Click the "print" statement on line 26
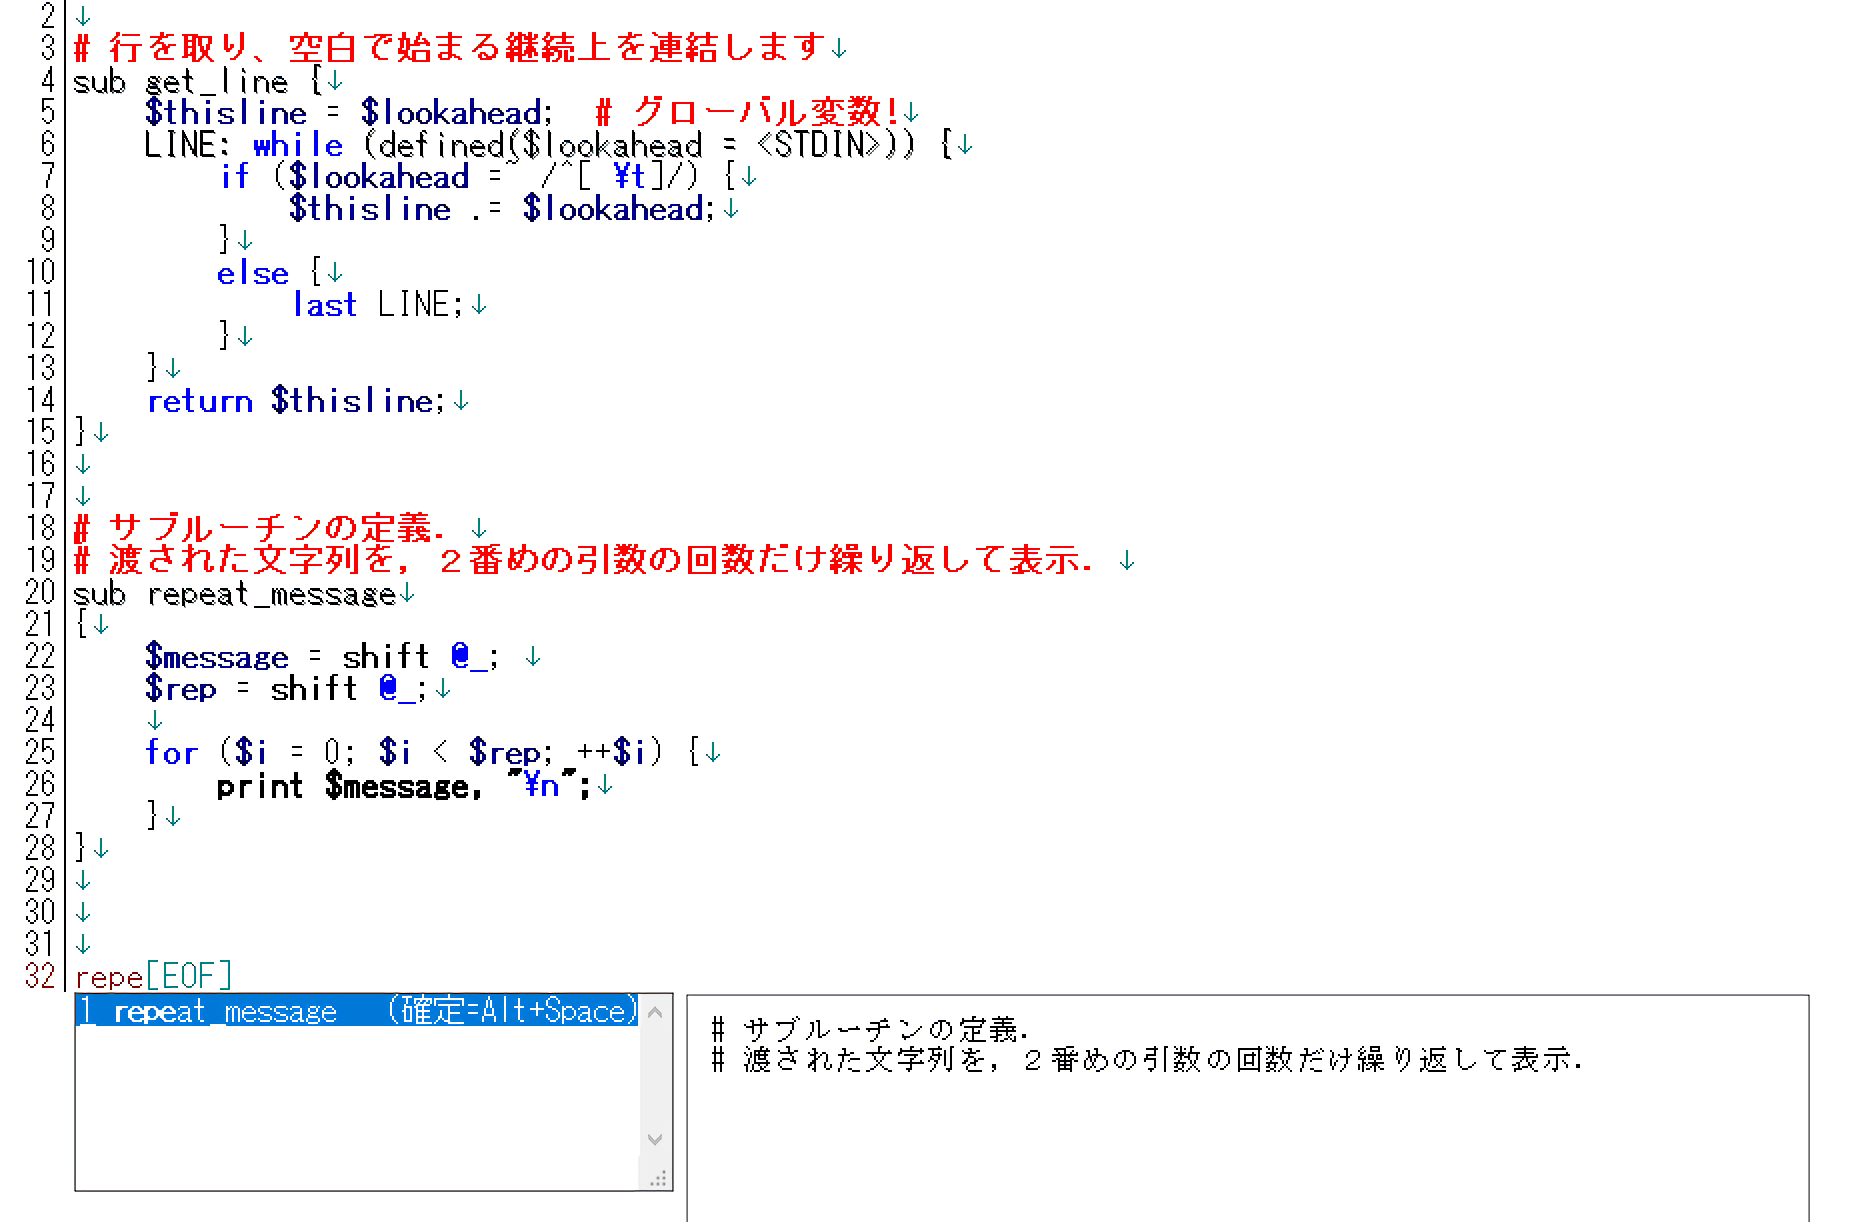The height and width of the screenshot is (1222, 1858). pos(259,786)
